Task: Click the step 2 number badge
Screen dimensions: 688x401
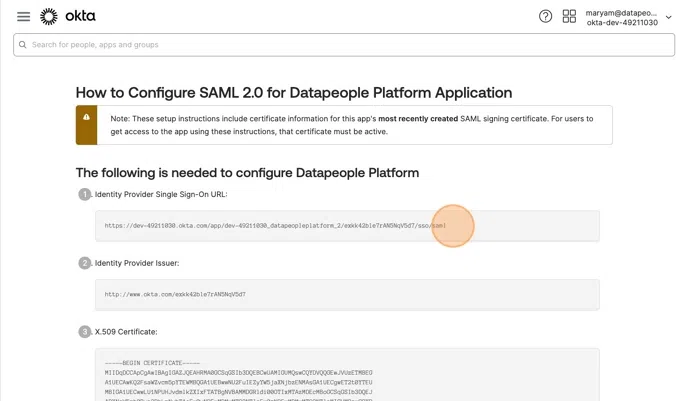Action: click(85, 263)
